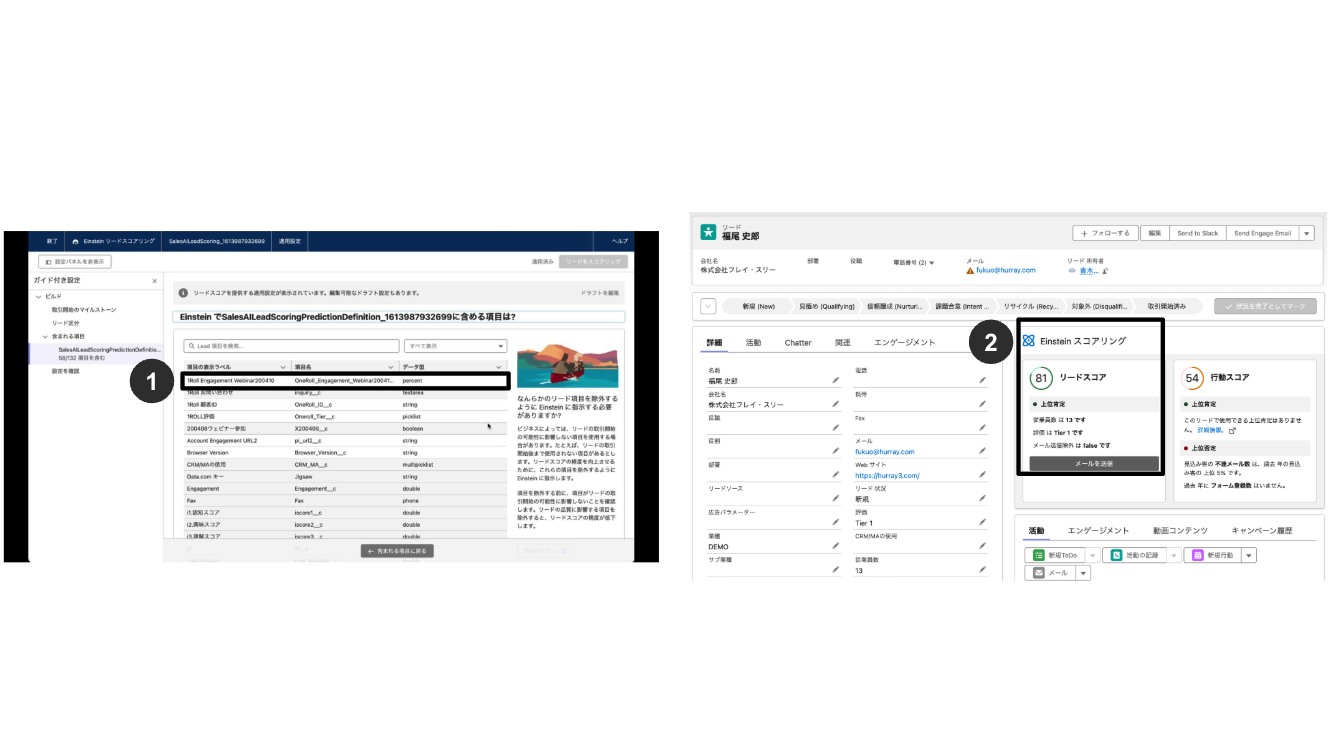Viewport: 1334px width, 747px height.
Task: Click the info icon in the notification banner
Action: tap(183, 293)
